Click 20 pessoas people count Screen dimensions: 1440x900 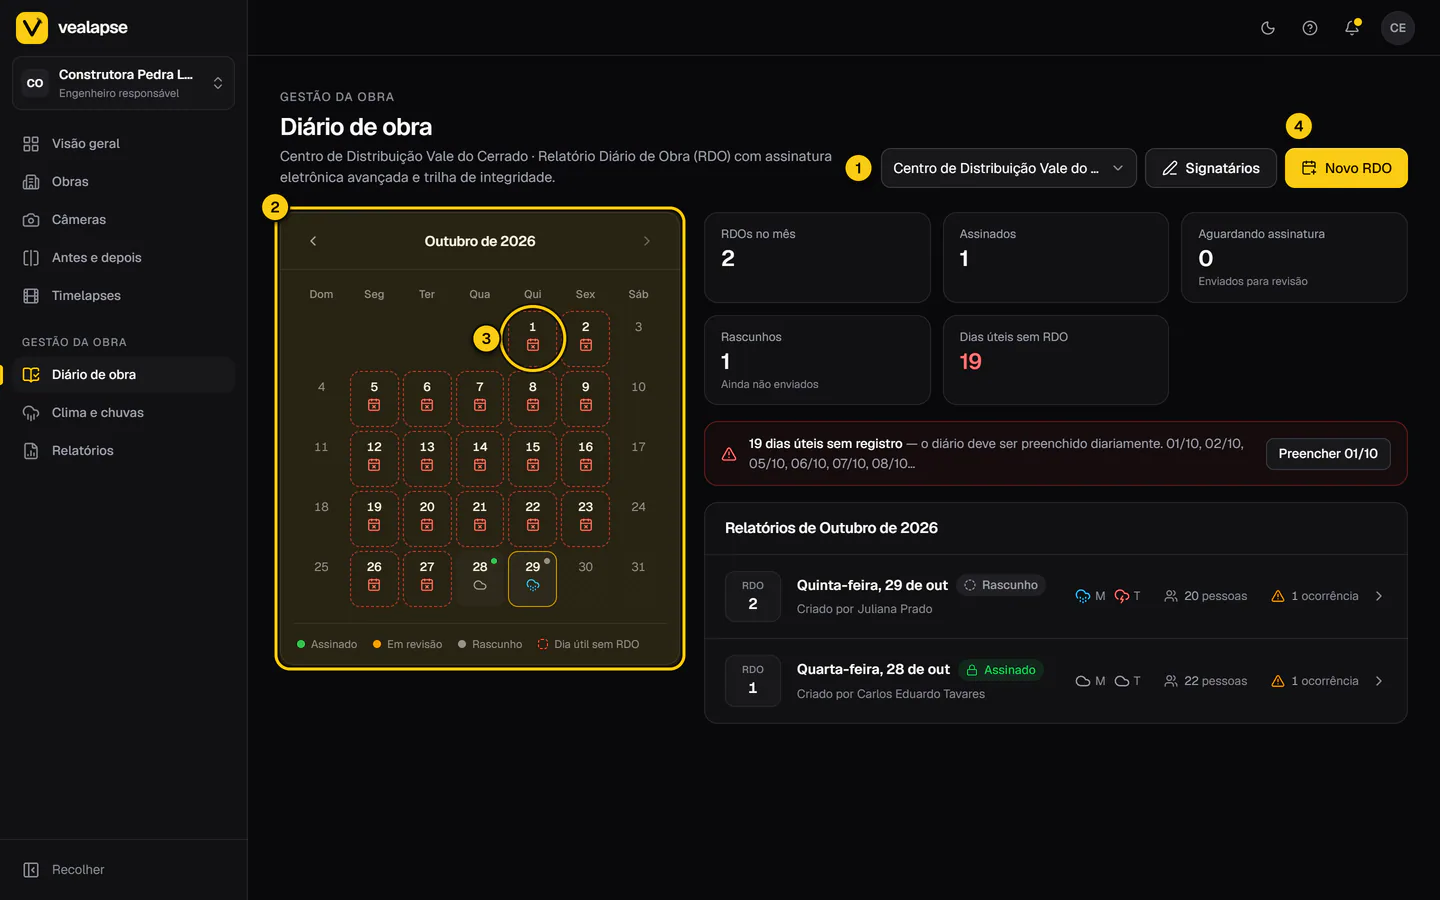tap(1206, 596)
